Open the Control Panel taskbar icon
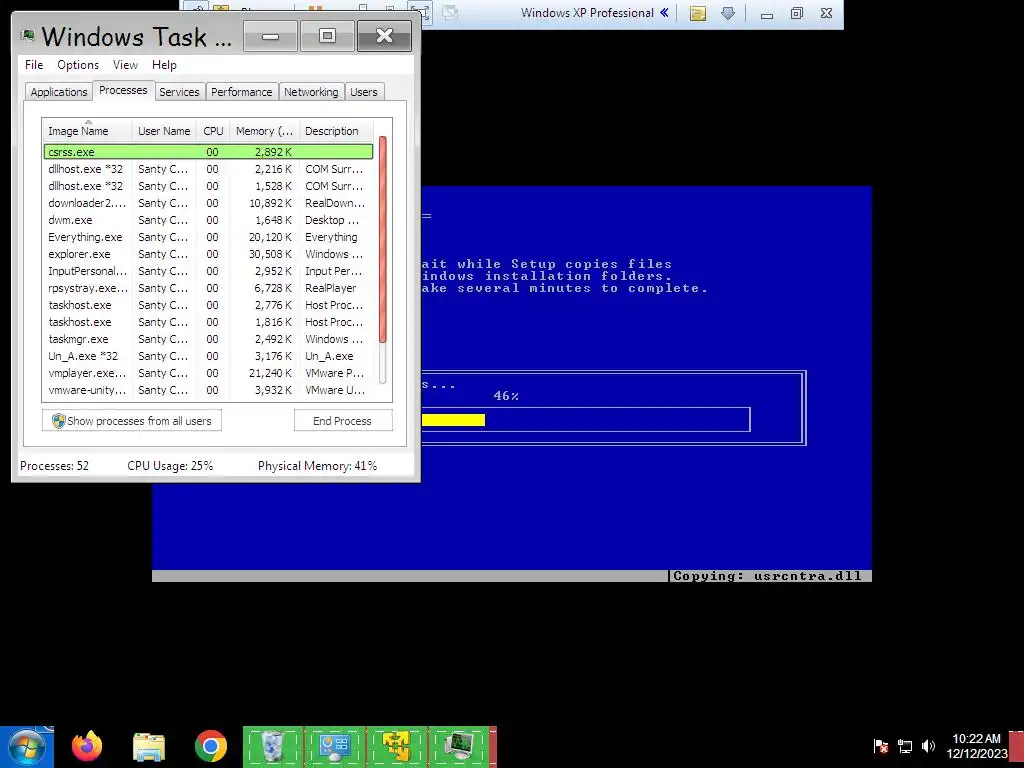The width and height of the screenshot is (1024, 768). coord(334,746)
